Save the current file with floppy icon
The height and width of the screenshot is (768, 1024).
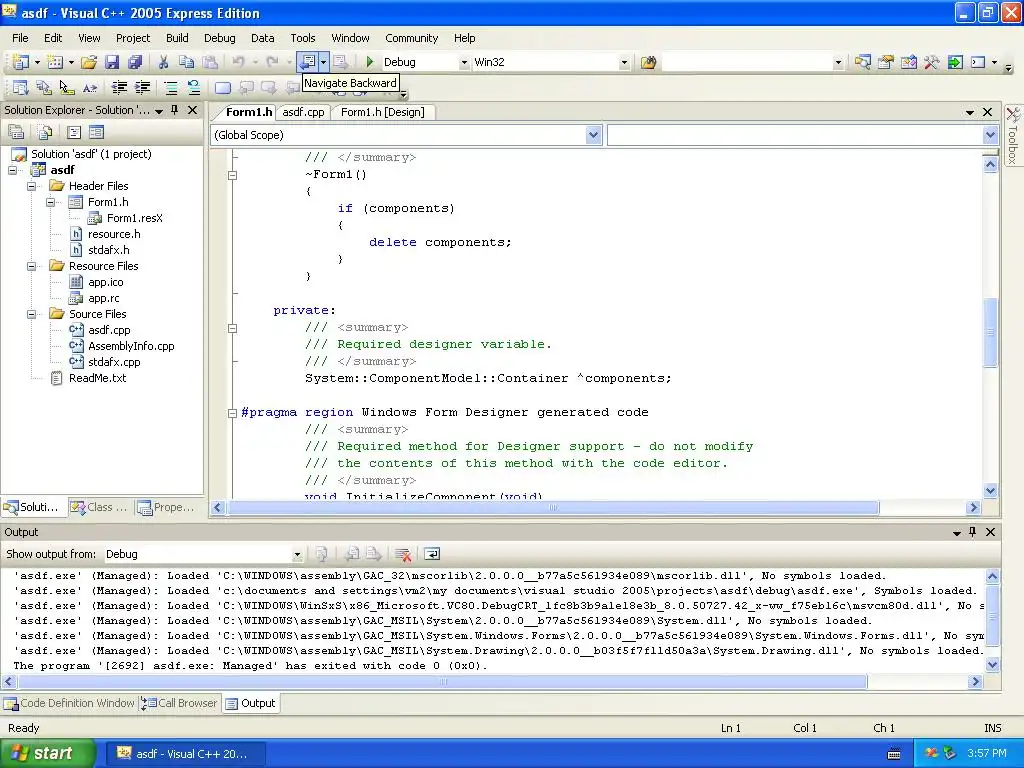pyautogui.click(x=112, y=62)
